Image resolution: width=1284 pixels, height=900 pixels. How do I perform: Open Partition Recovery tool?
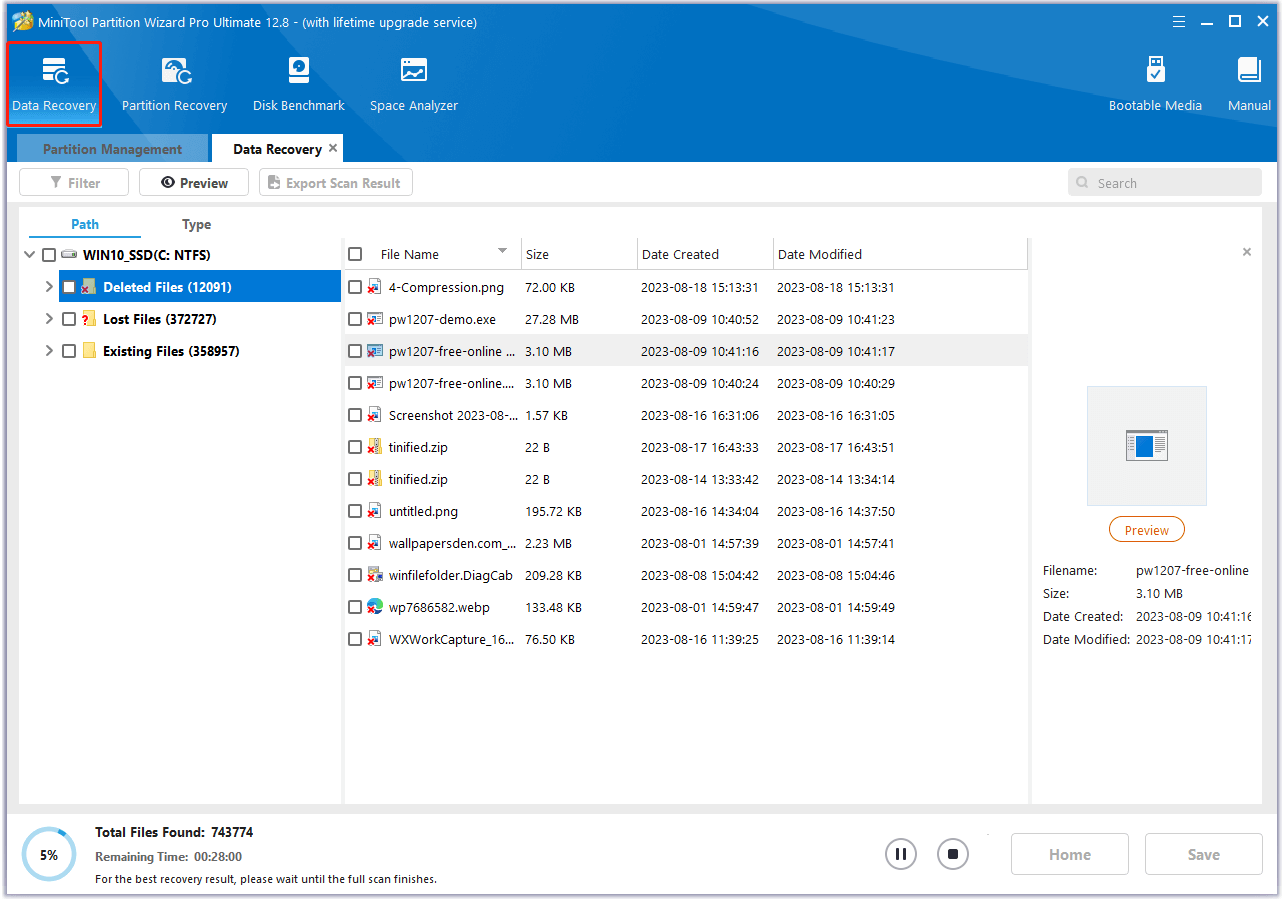pyautogui.click(x=175, y=84)
